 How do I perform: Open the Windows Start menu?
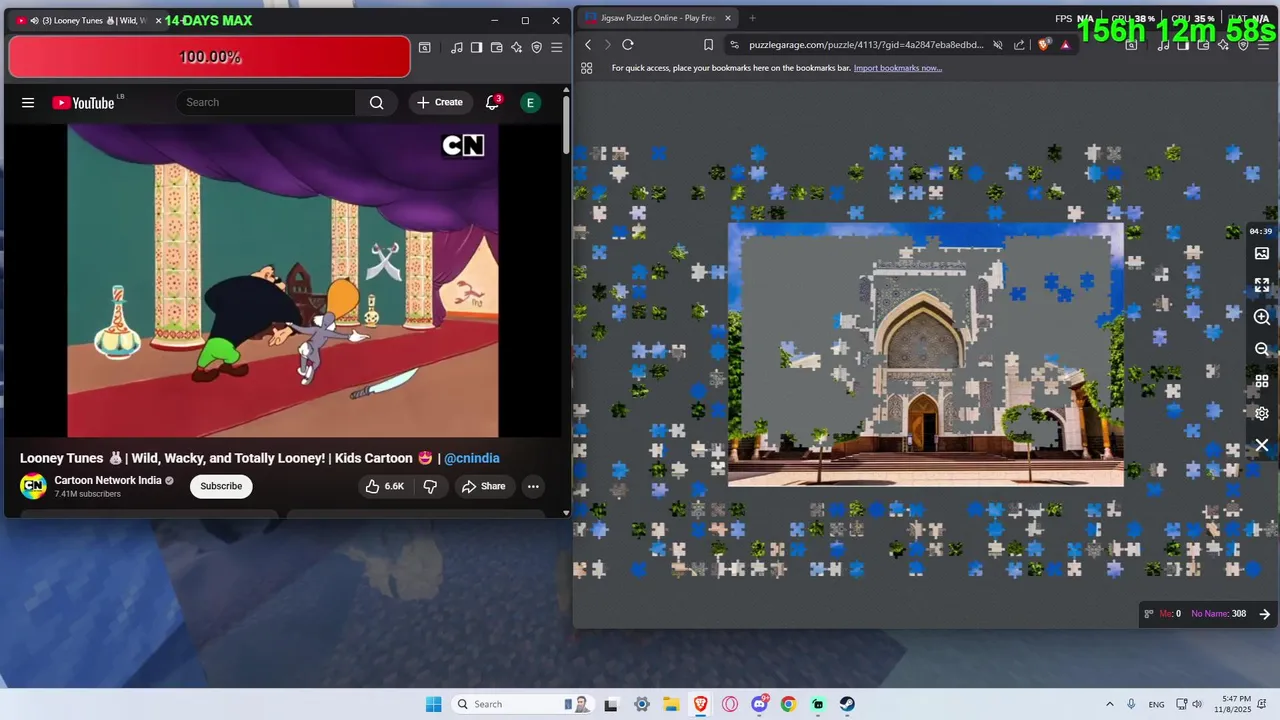pos(433,704)
